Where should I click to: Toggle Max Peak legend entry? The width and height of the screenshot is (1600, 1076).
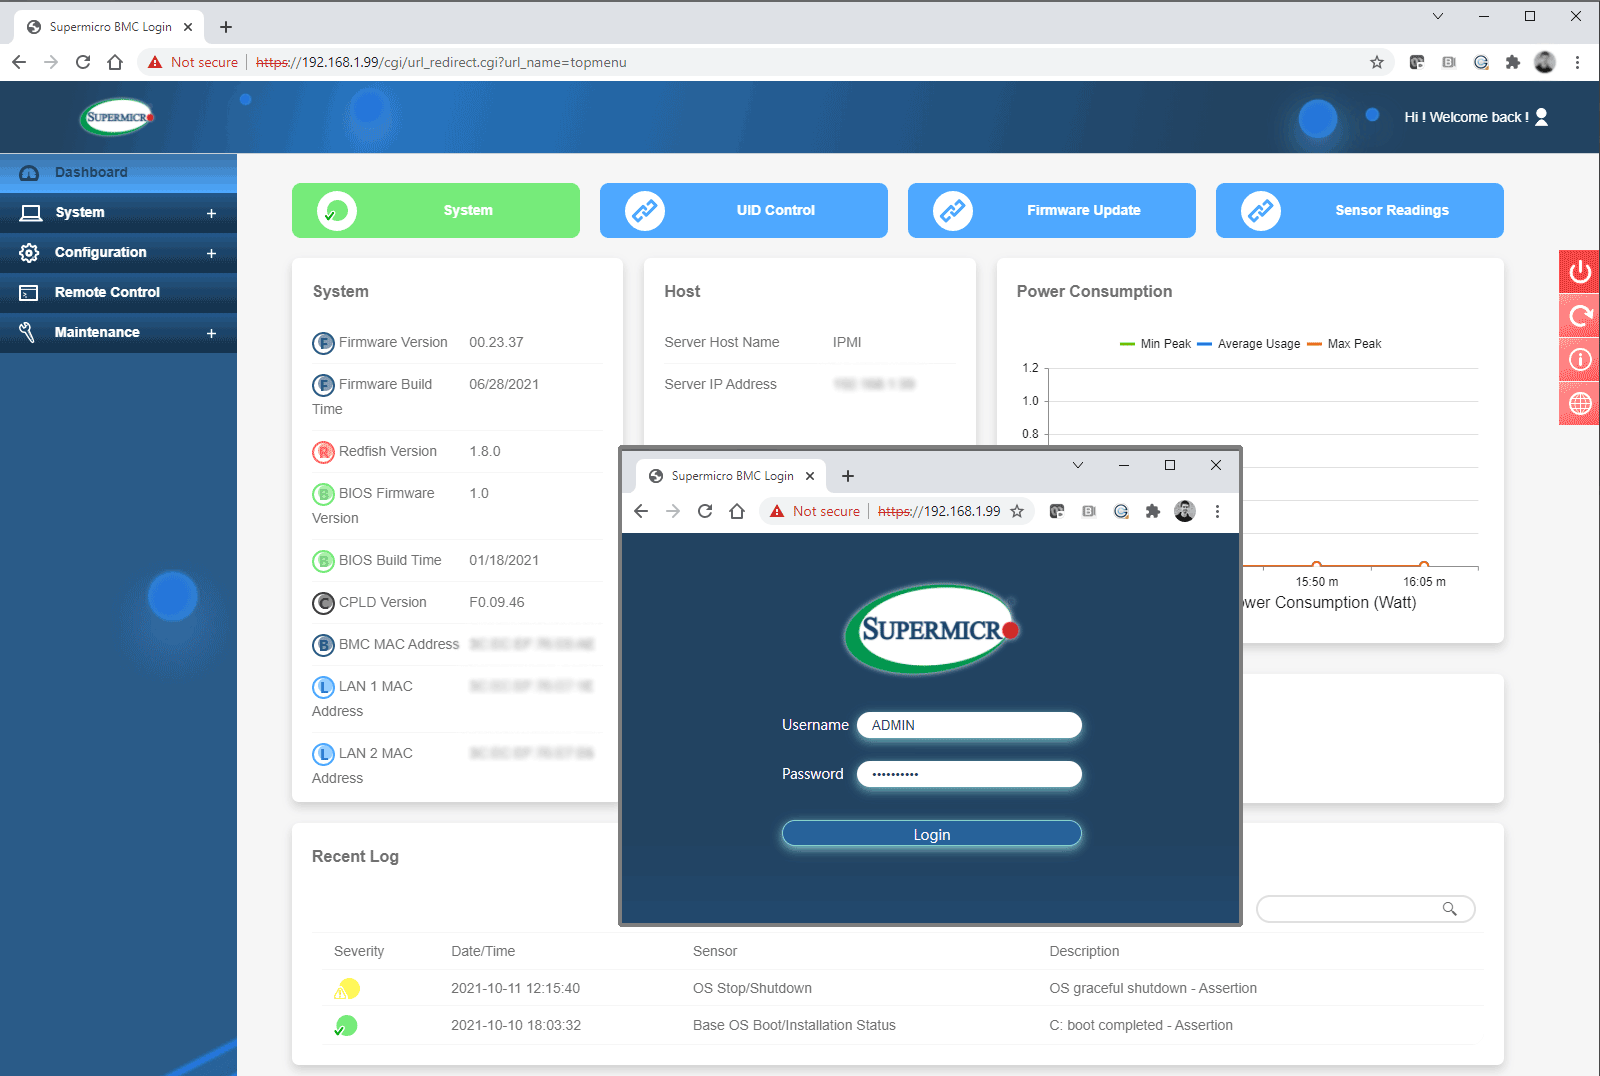[x=1344, y=344]
